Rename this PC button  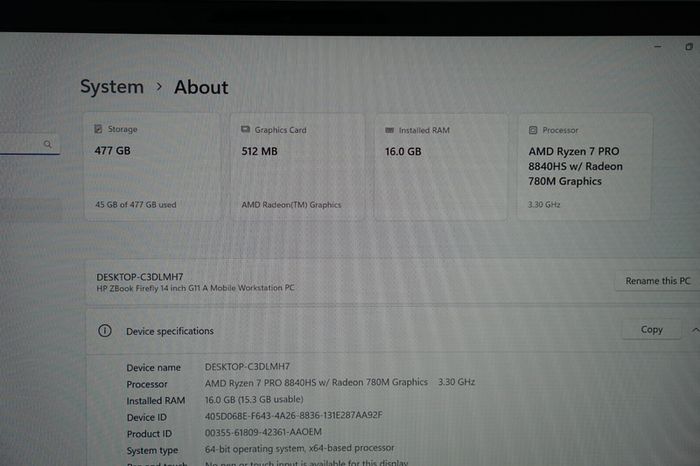click(x=658, y=281)
